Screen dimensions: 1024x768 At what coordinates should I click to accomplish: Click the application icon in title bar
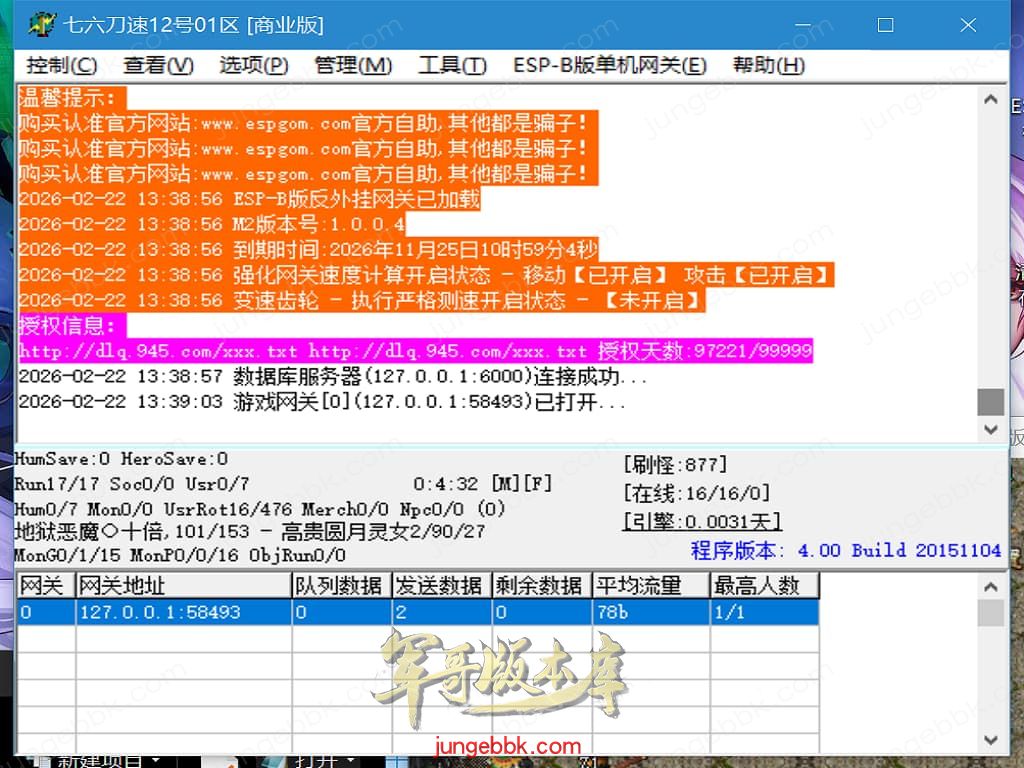click(41, 25)
